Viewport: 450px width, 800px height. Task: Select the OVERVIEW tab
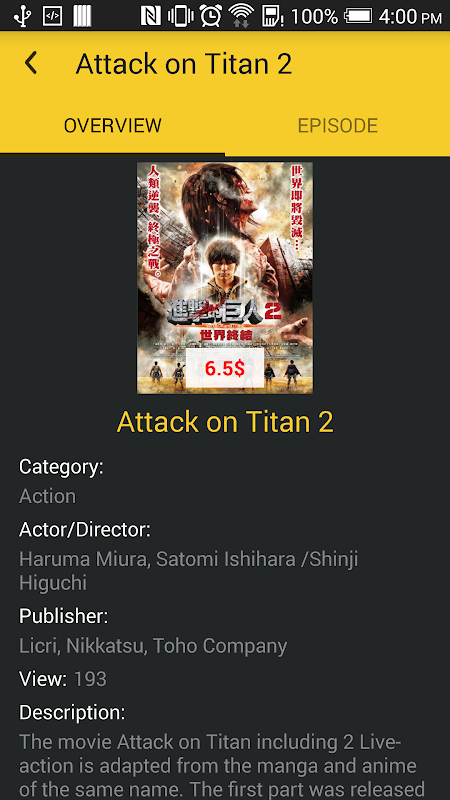pos(112,126)
